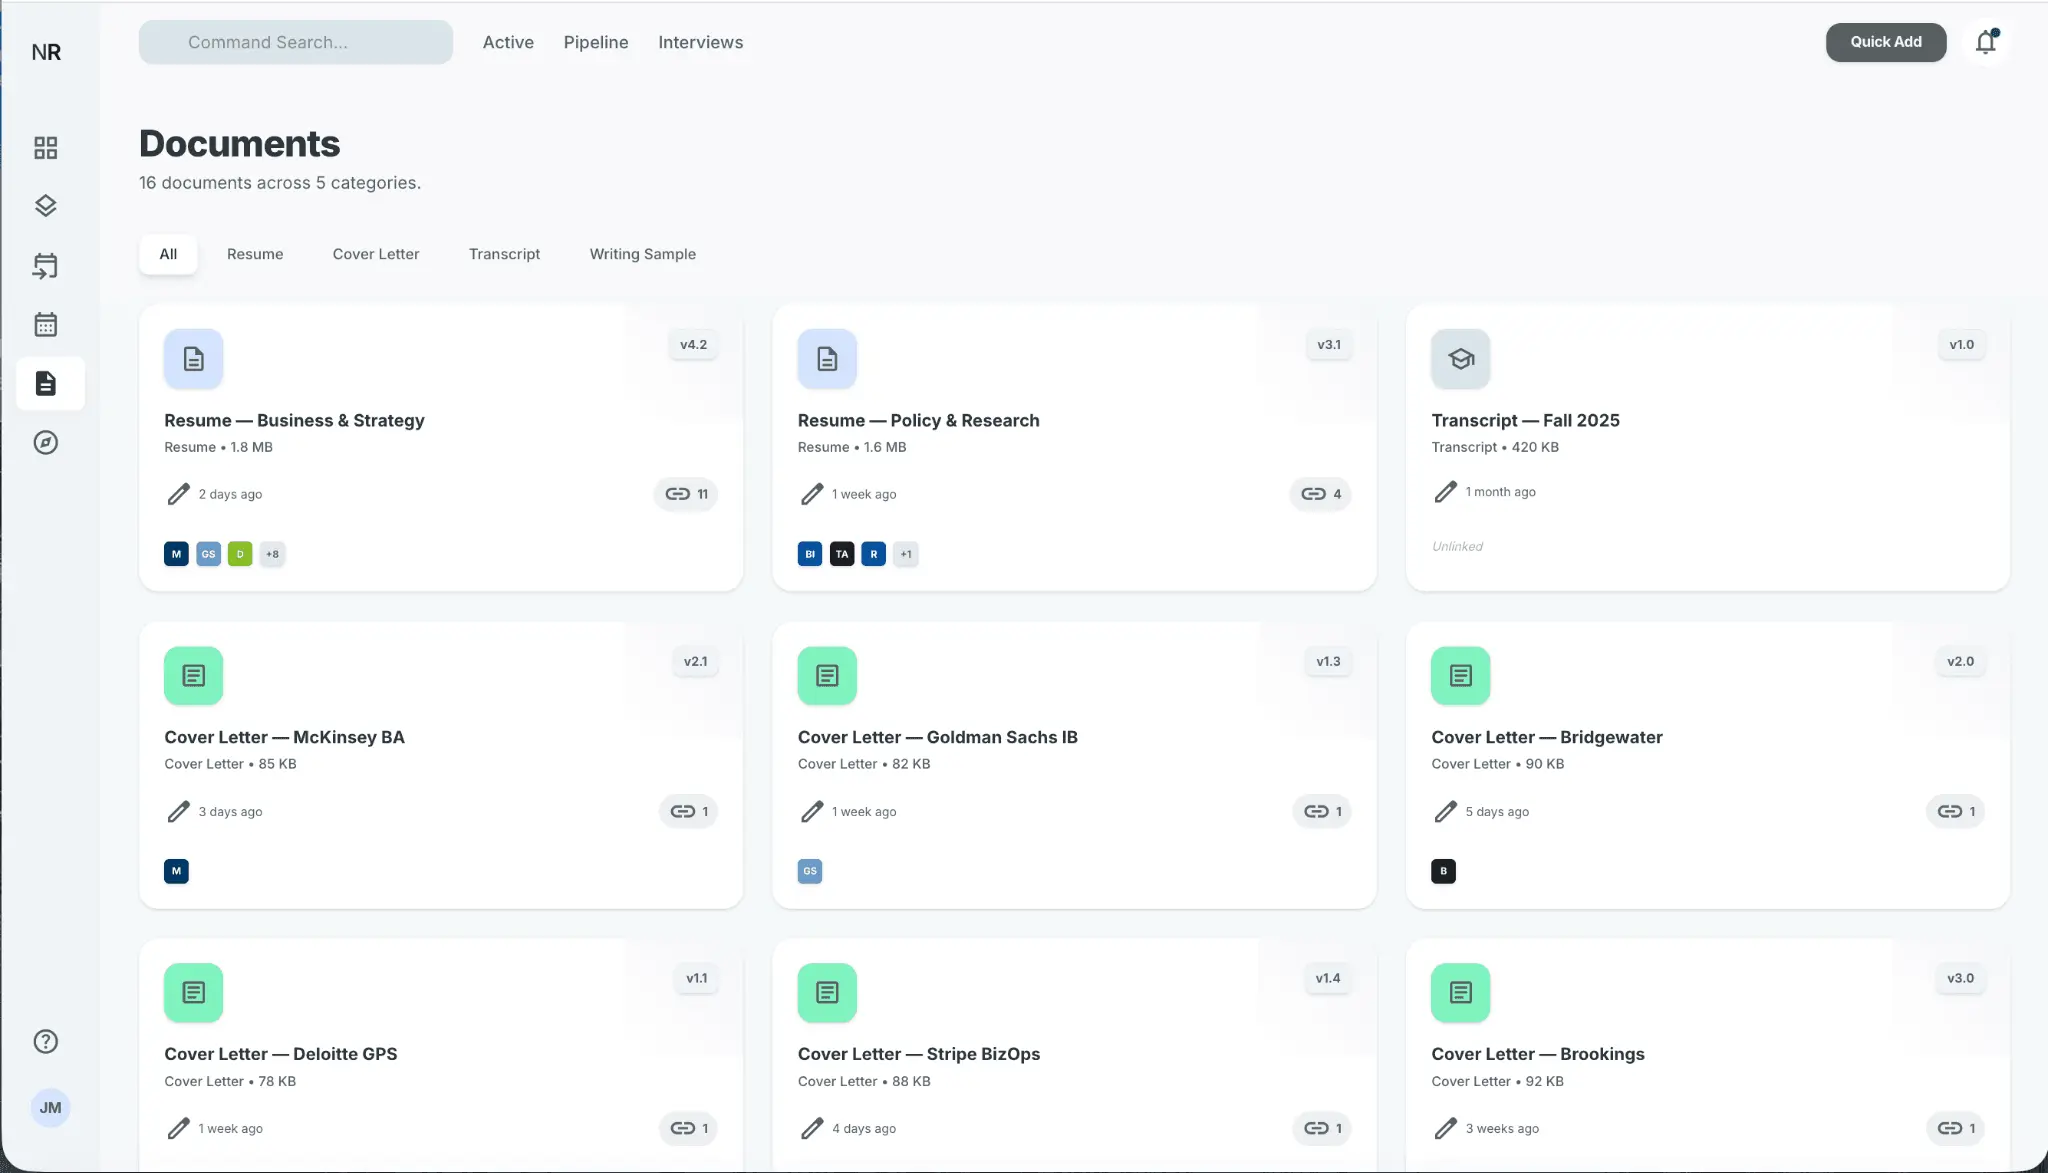Image resolution: width=2048 pixels, height=1173 pixels.
Task: Open the dashboard grid icon in sidebar
Action: click(45, 148)
